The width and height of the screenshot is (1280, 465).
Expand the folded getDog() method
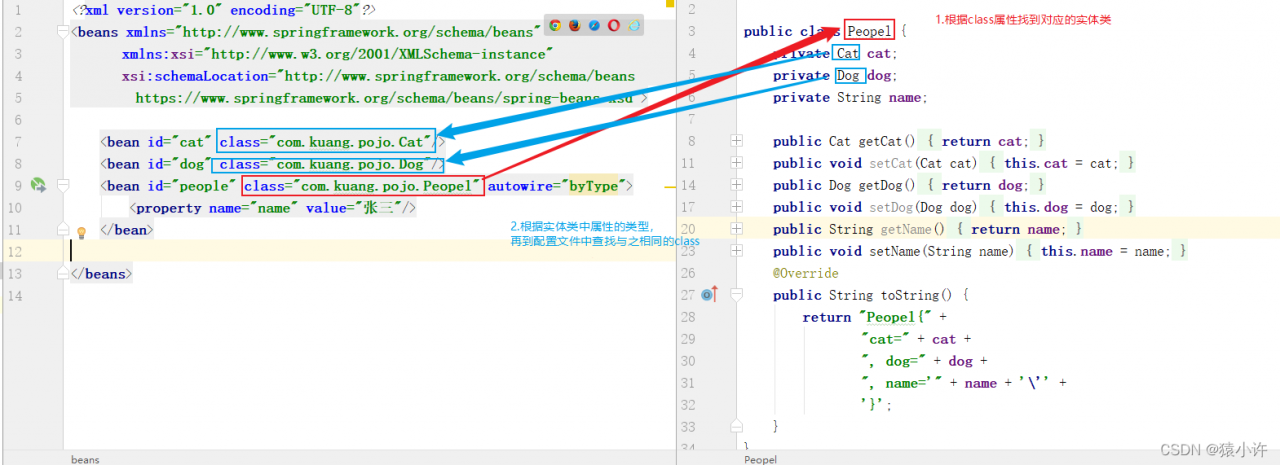click(737, 185)
